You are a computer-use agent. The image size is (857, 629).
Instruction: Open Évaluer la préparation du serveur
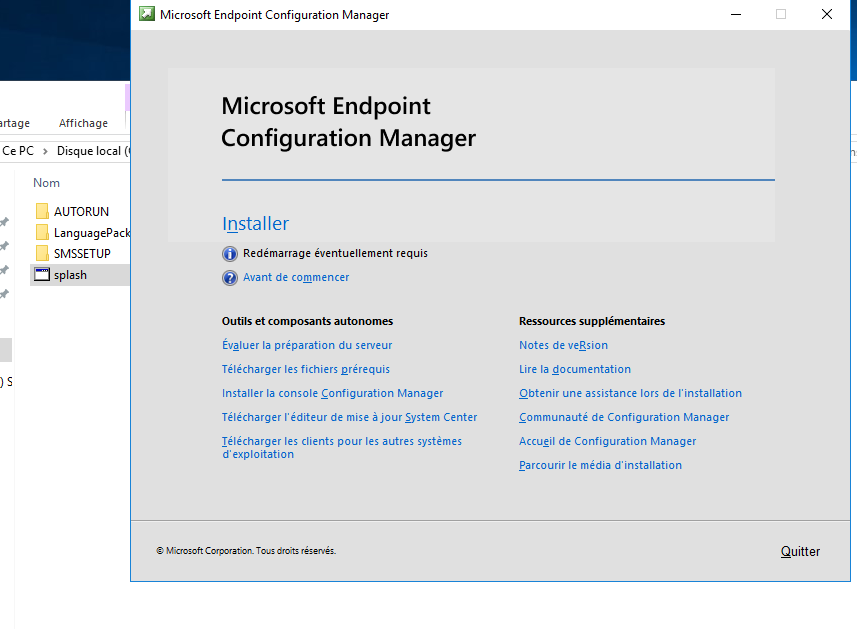(306, 346)
